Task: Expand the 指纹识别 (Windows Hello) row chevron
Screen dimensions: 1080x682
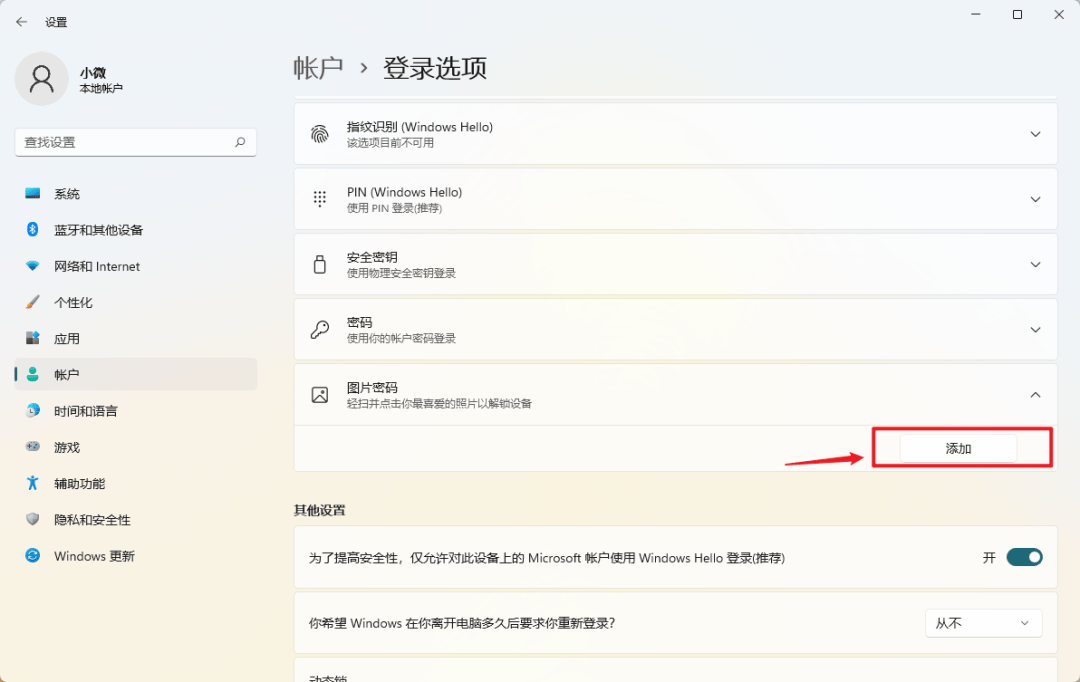Action: point(1035,134)
